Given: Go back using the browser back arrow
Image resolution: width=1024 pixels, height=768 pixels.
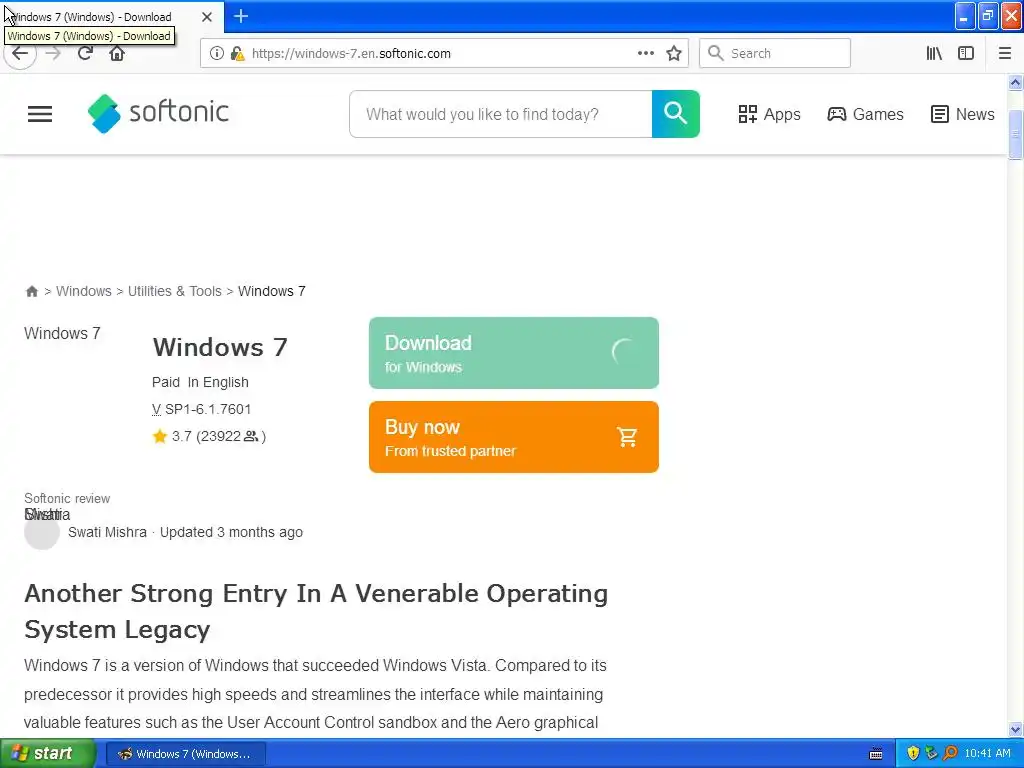Looking at the screenshot, I should [20, 54].
